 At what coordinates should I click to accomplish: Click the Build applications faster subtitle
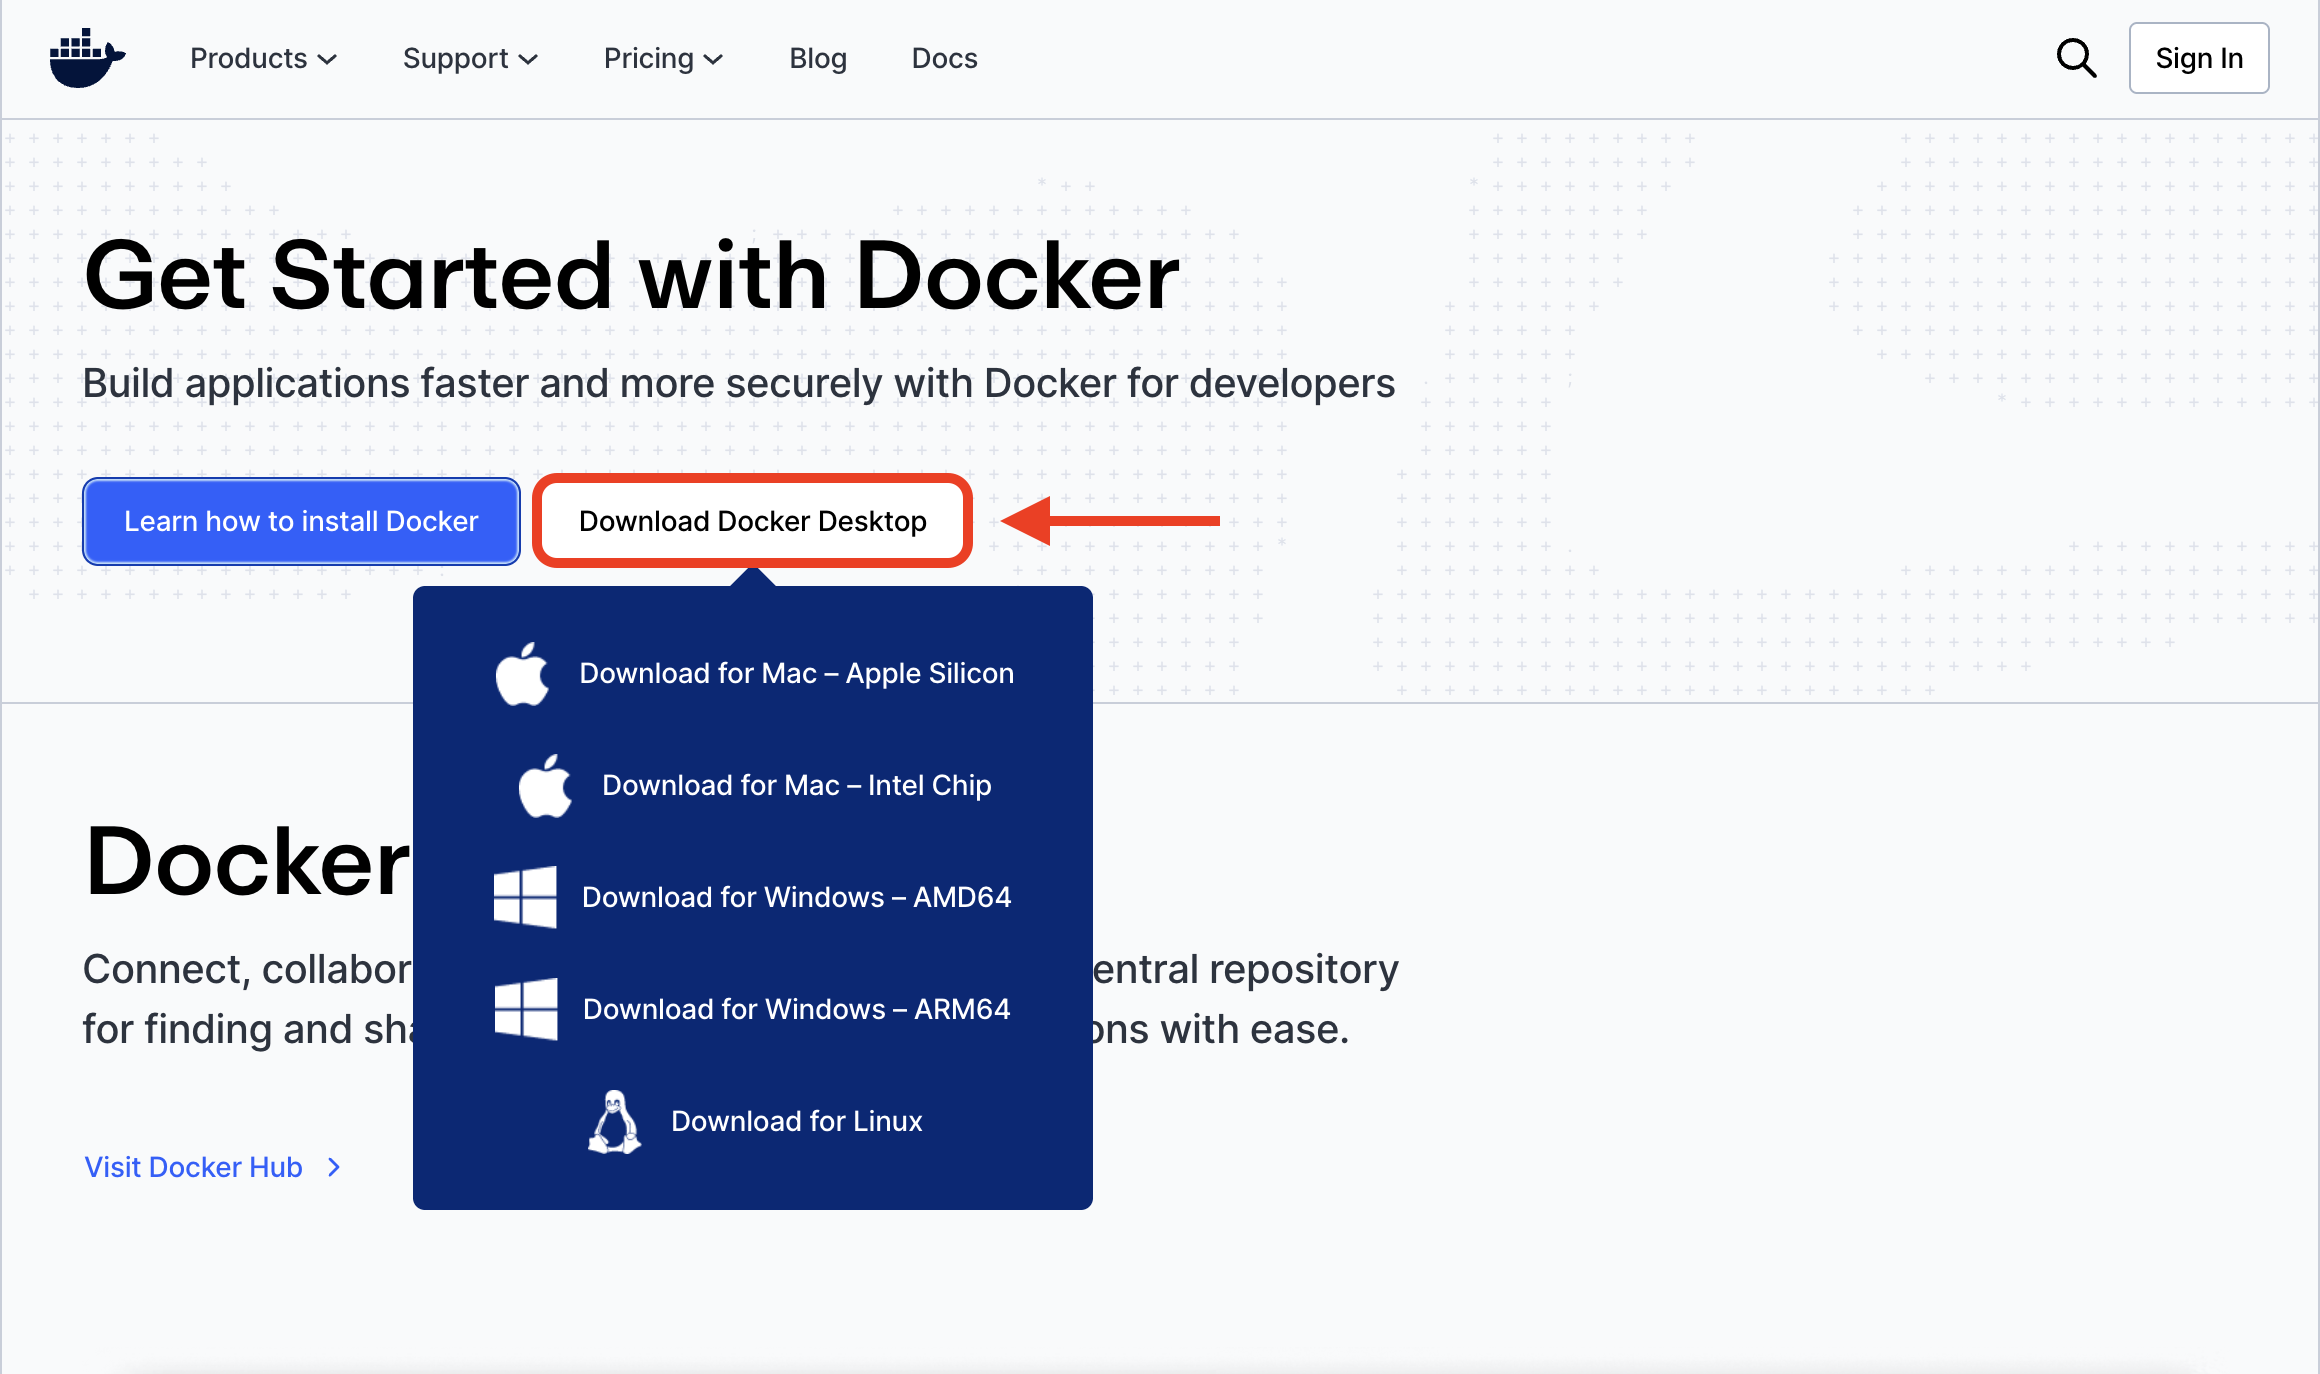click(x=739, y=384)
